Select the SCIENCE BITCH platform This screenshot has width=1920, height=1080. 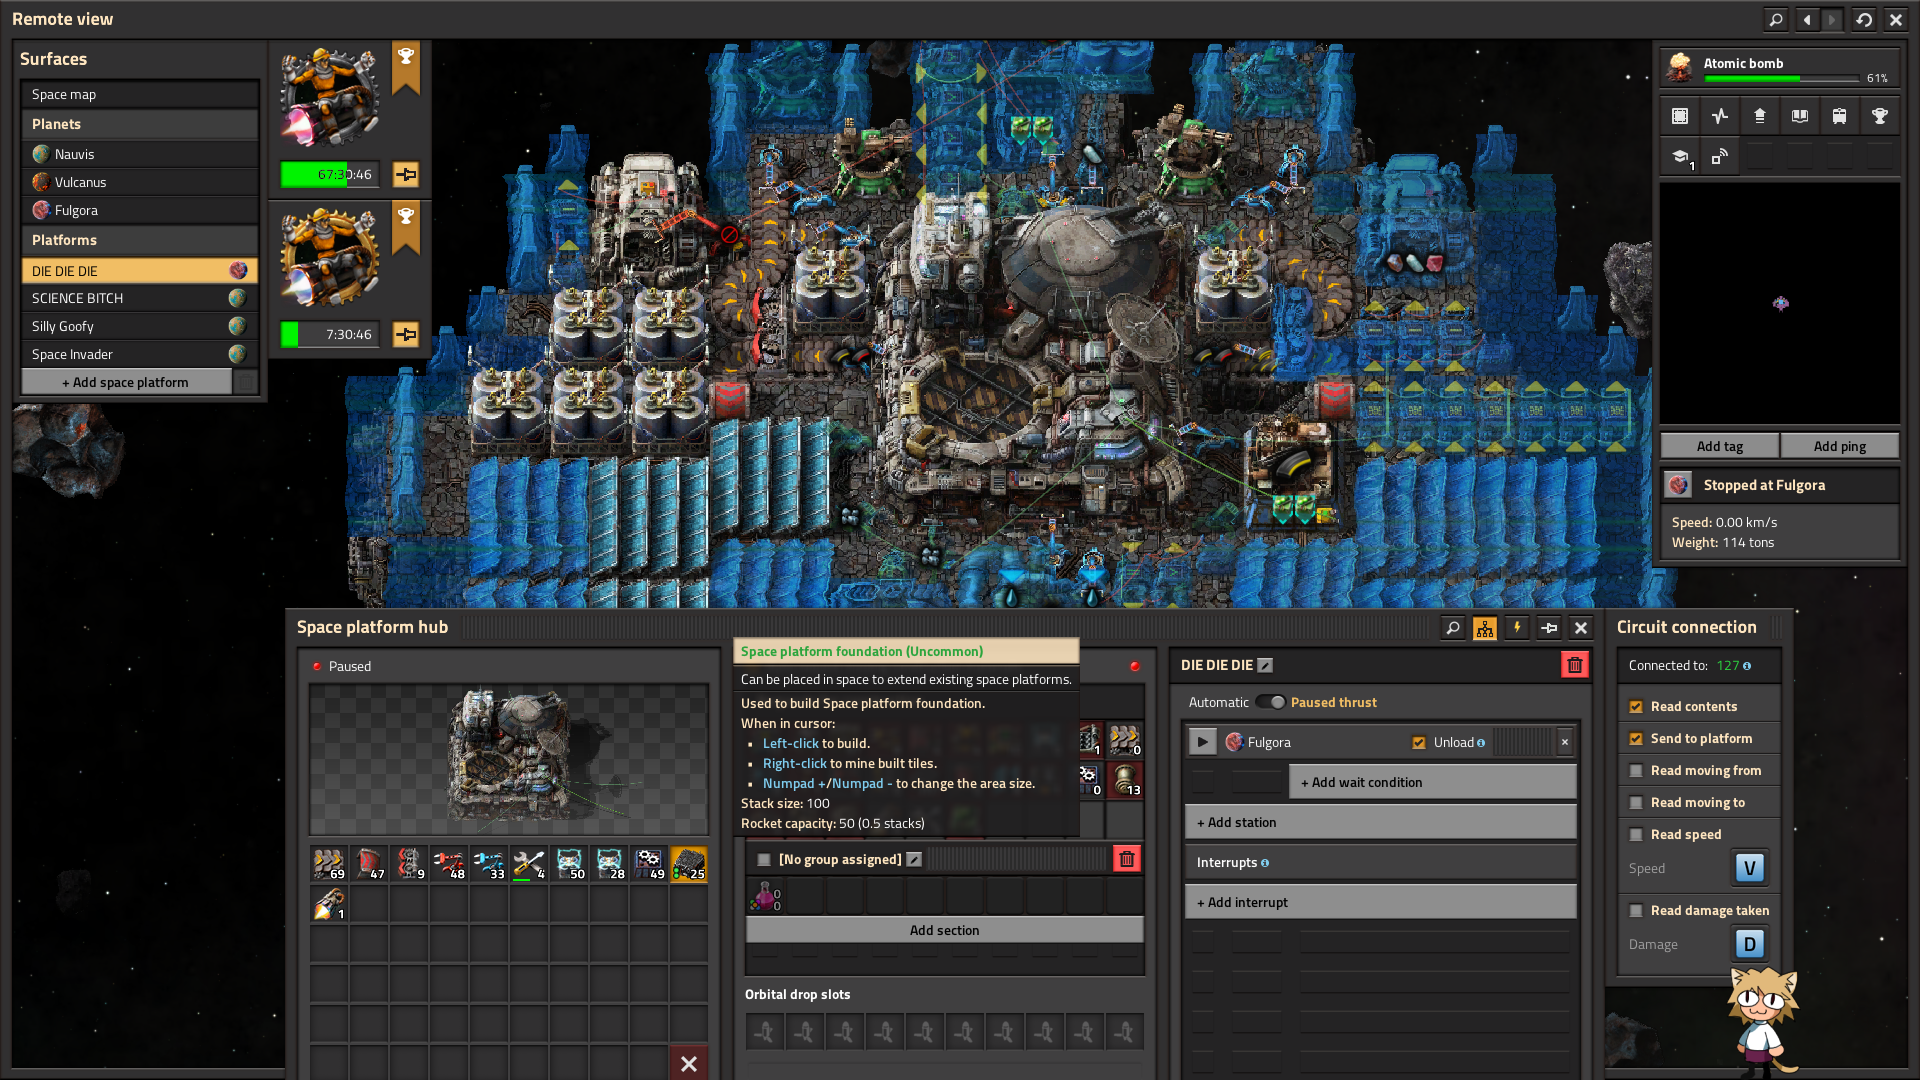tap(78, 298)
